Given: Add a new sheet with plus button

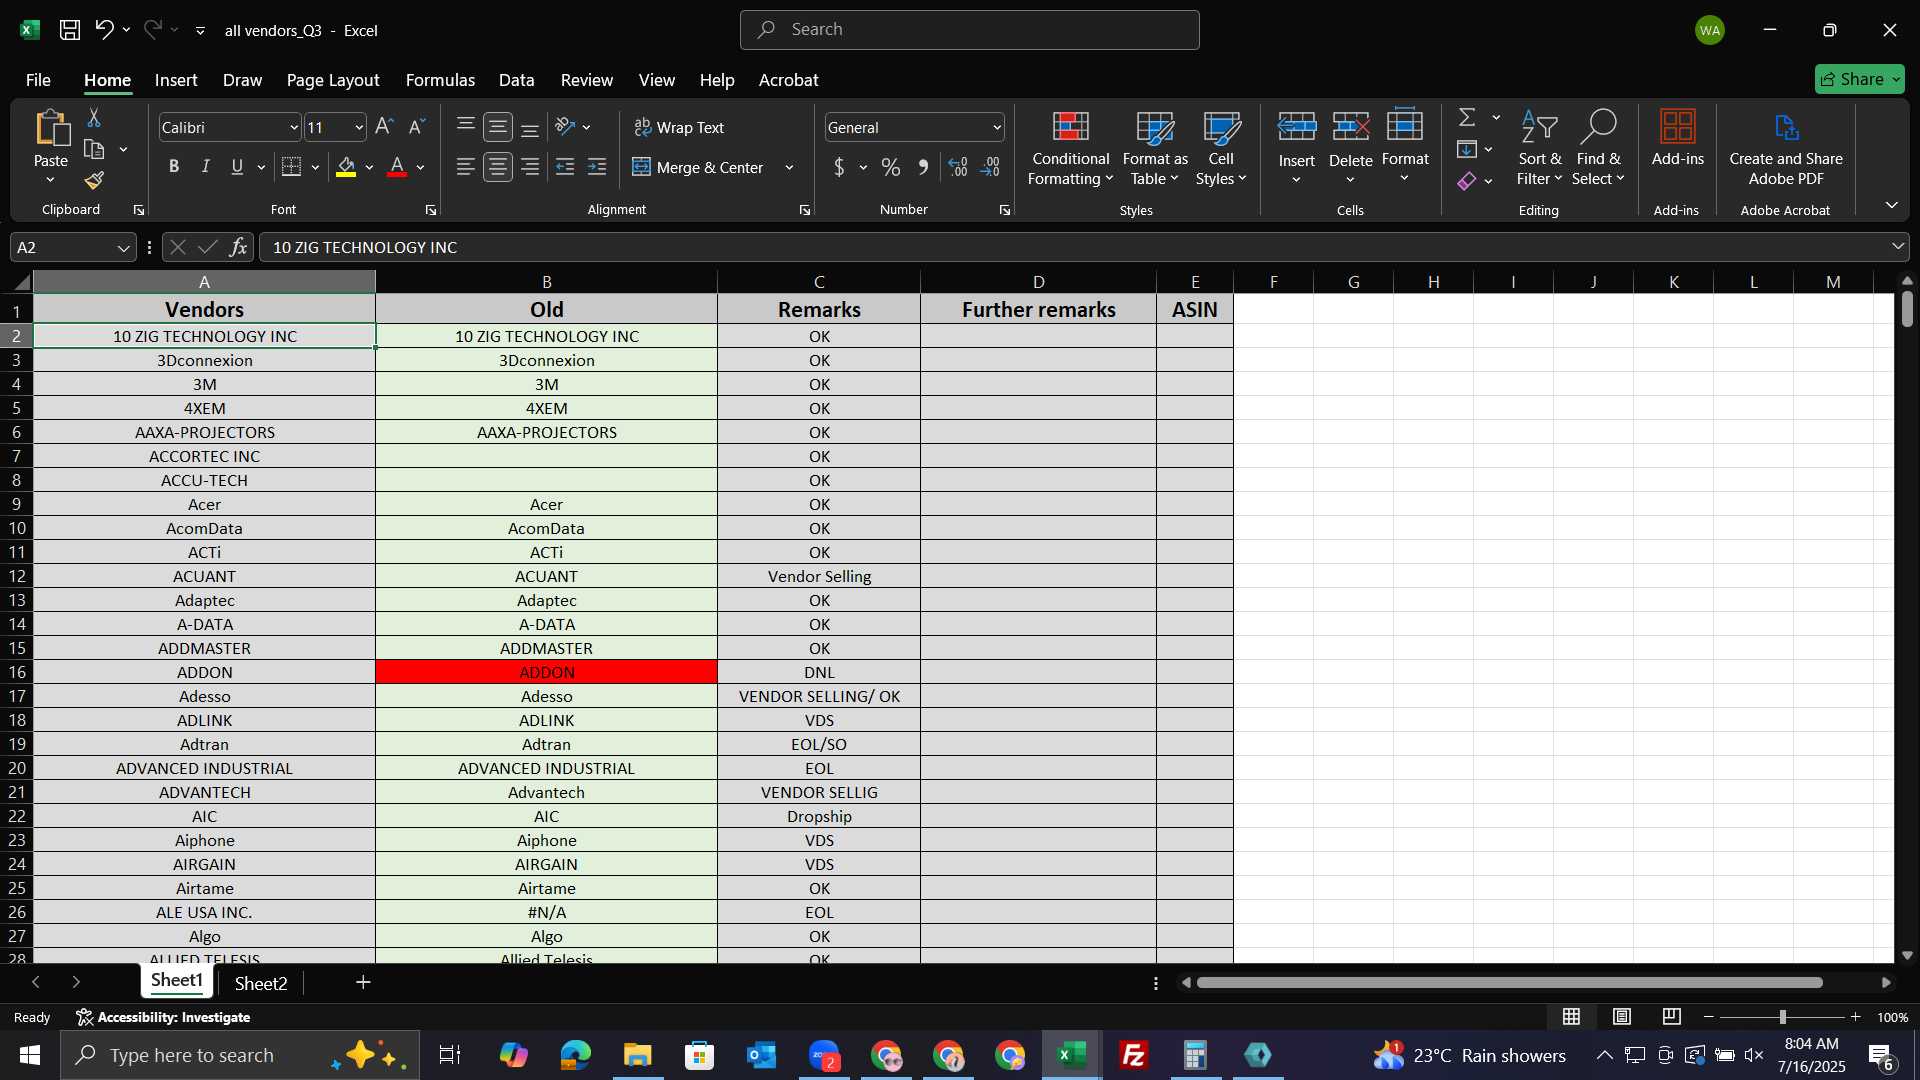Looking at the screenshot, I should click(x=363, y=983).
